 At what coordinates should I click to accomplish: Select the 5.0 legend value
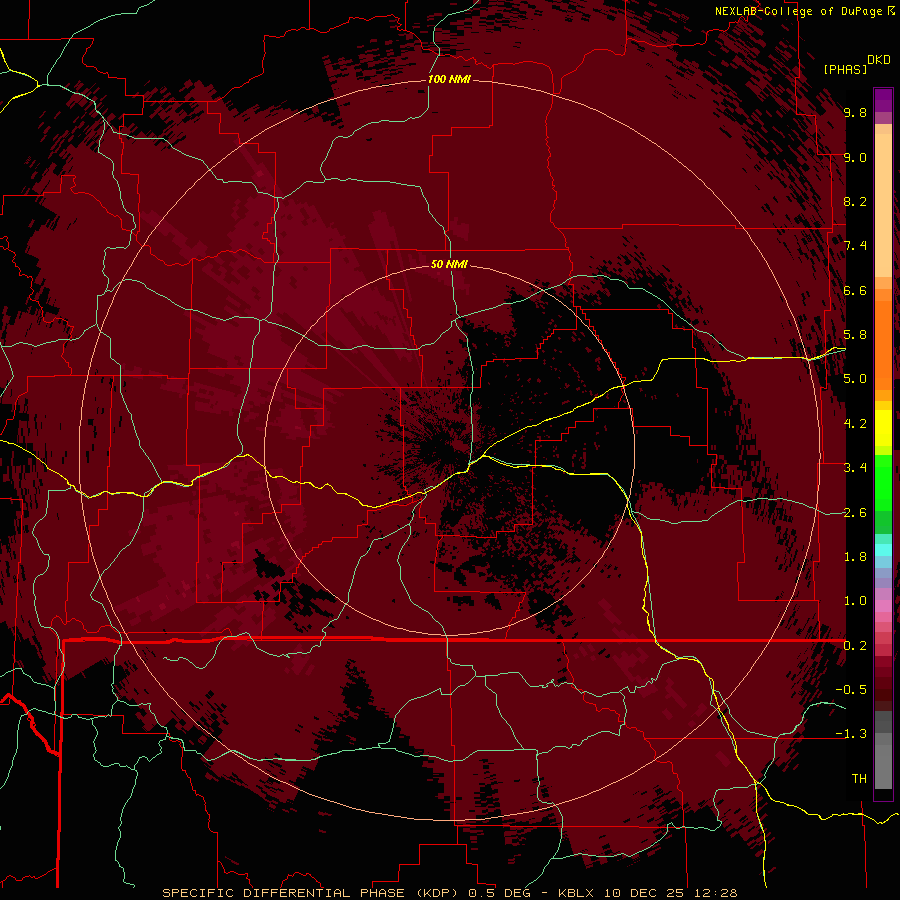[855, 379]
